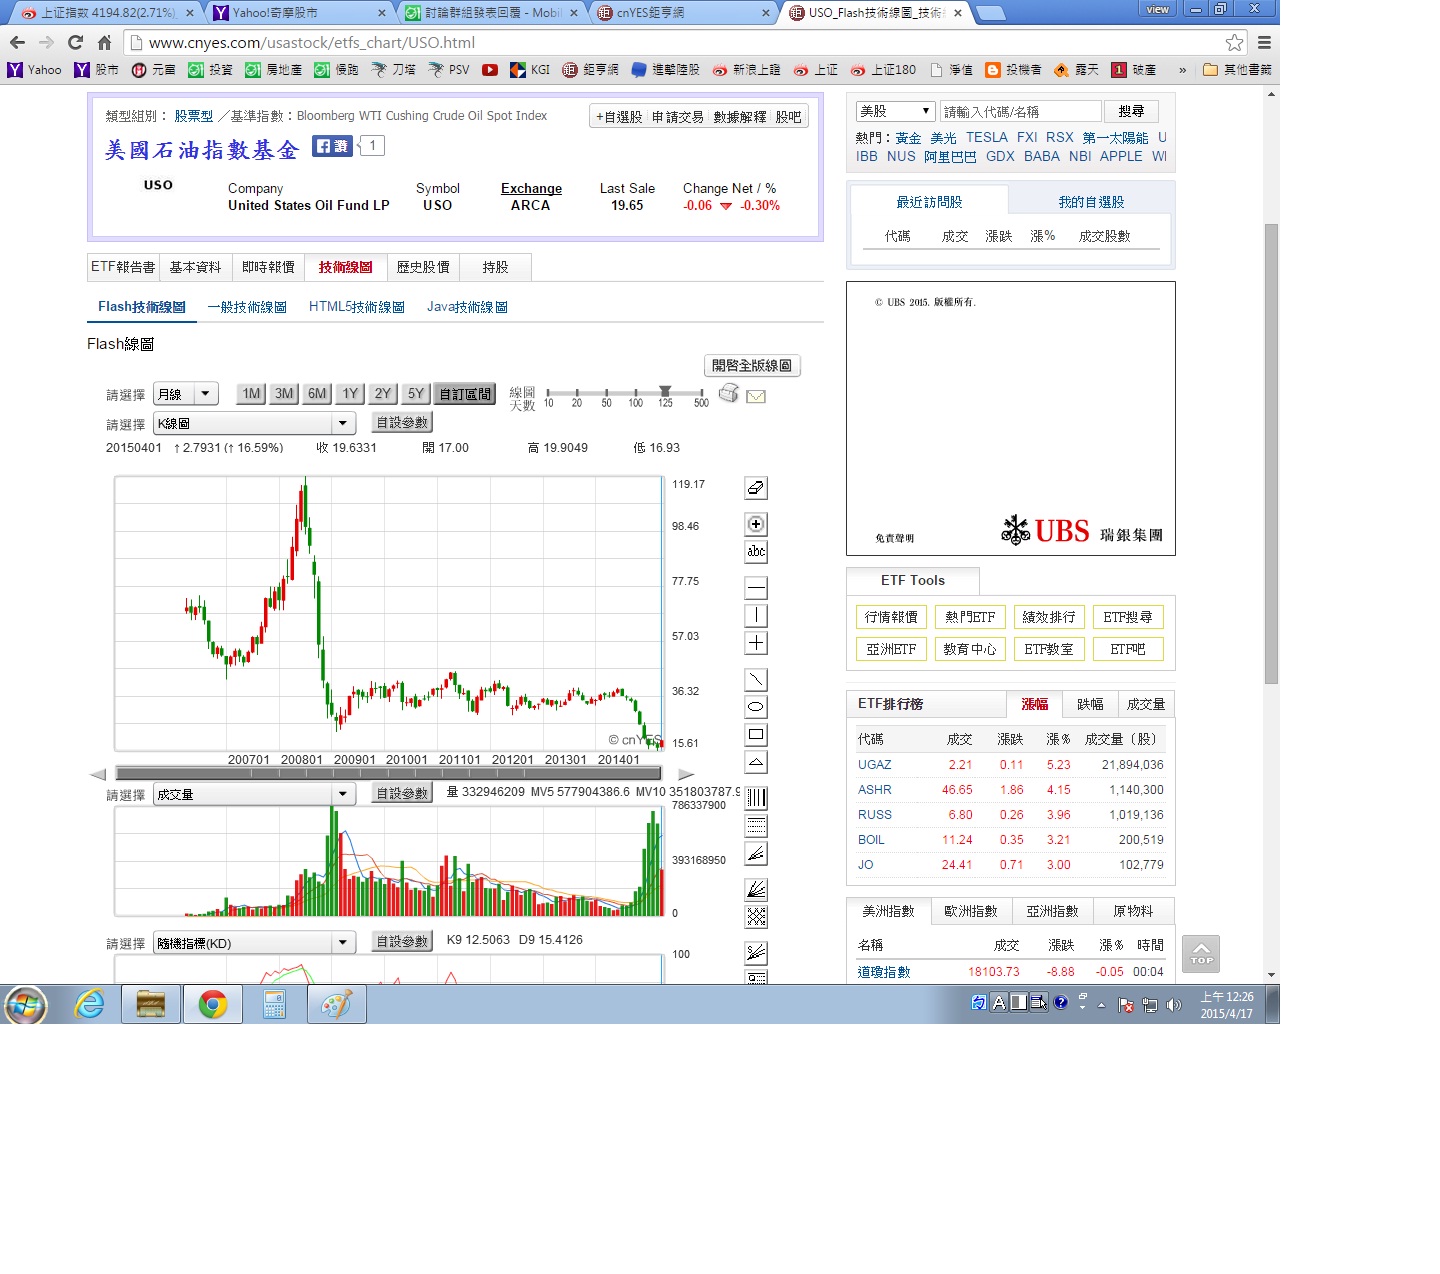Switch to the HTML5技術線圖 tab
The height and width of the screenshot is (1274, 1440).
pyautogui.click(x=356, y=307)
